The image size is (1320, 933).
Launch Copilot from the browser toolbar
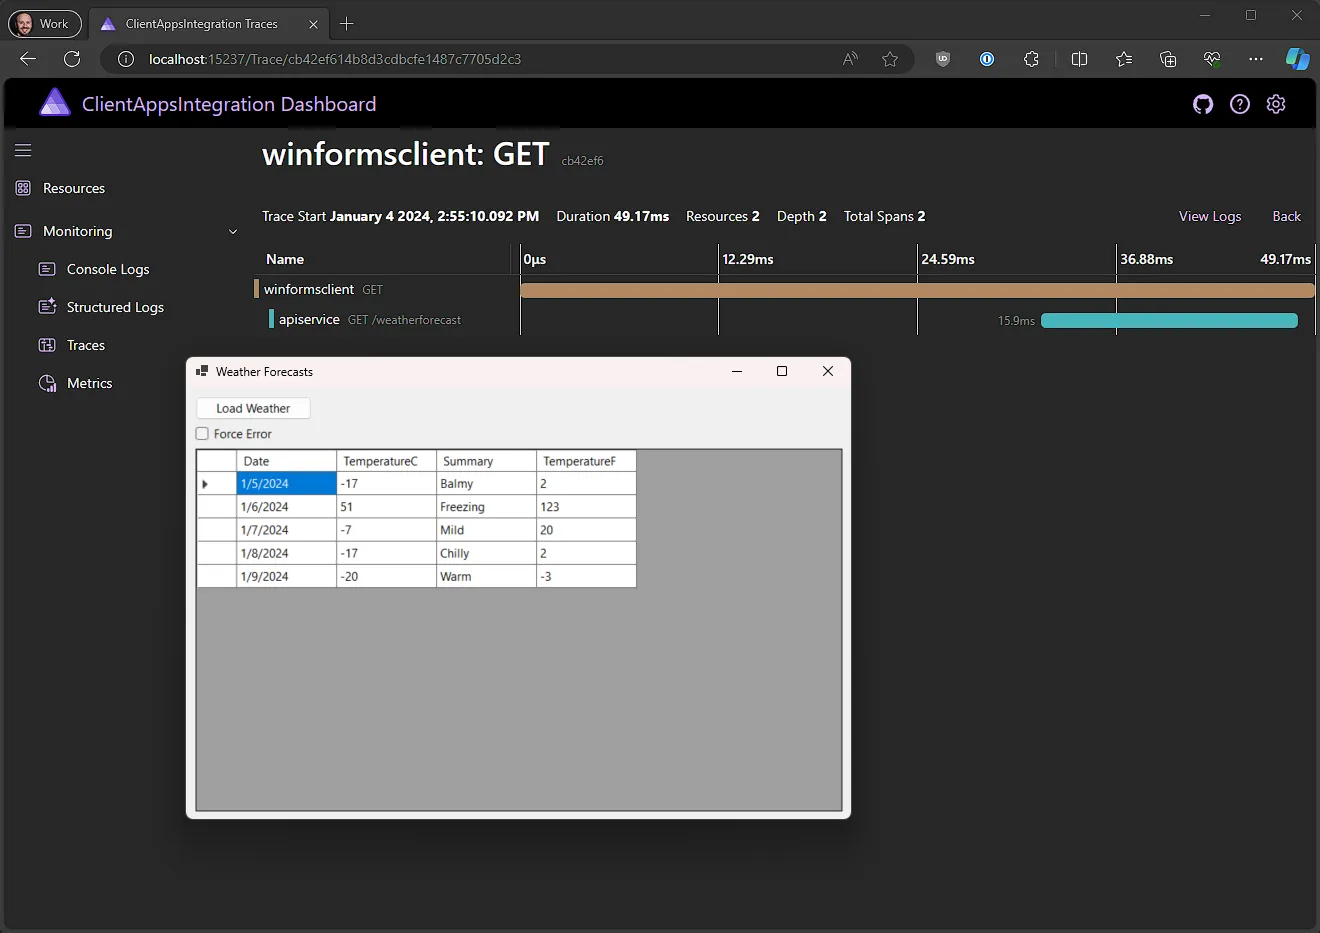1297,59
